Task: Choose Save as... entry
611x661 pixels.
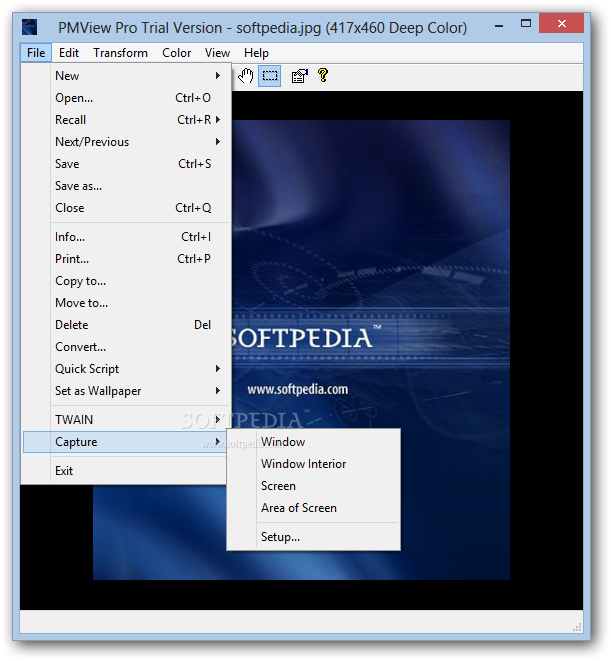Action: [127, 186]
